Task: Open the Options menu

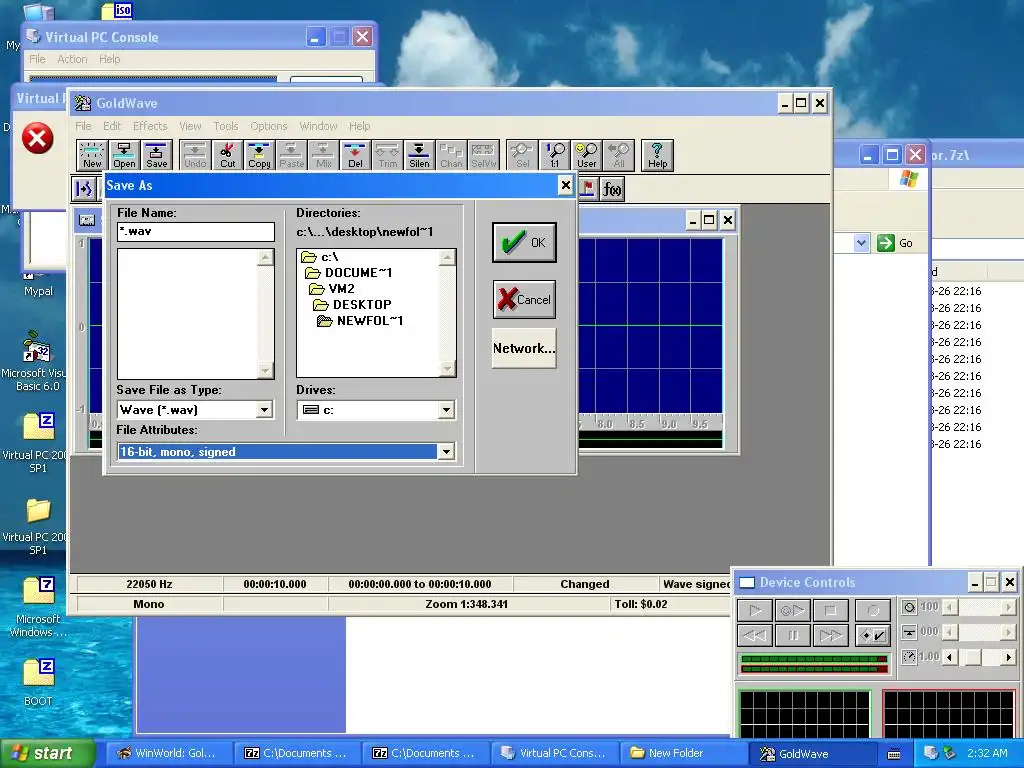Action: pyautogui.click(x=268, y=126)
